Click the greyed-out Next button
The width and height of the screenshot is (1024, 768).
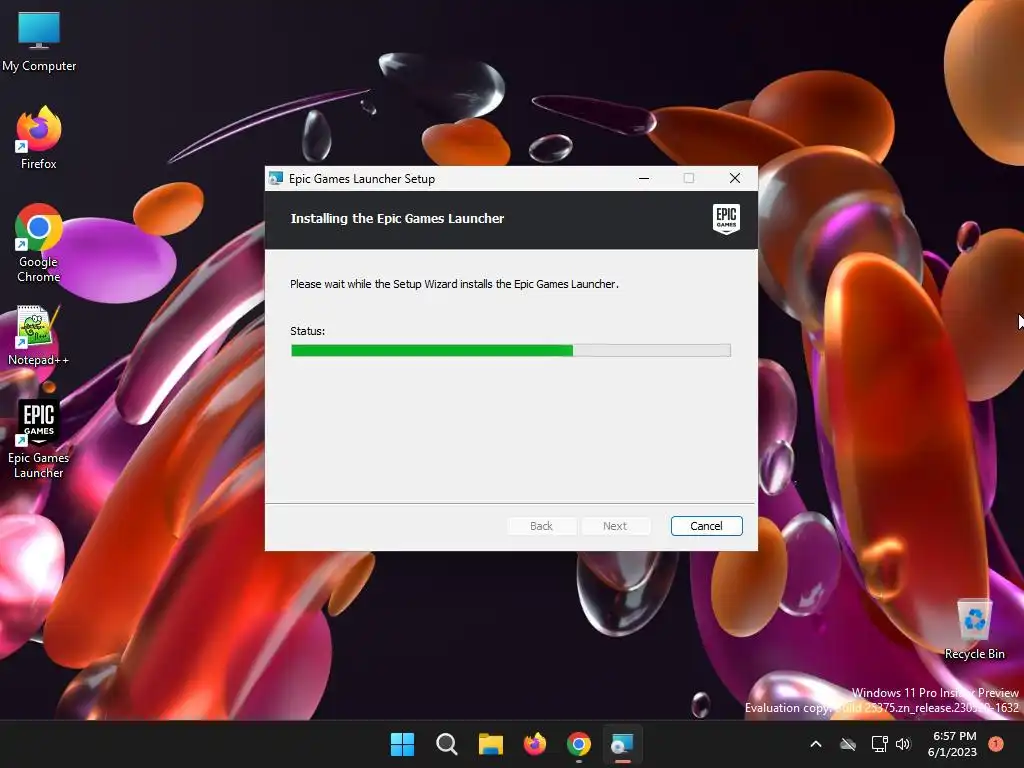pos(615,526)
